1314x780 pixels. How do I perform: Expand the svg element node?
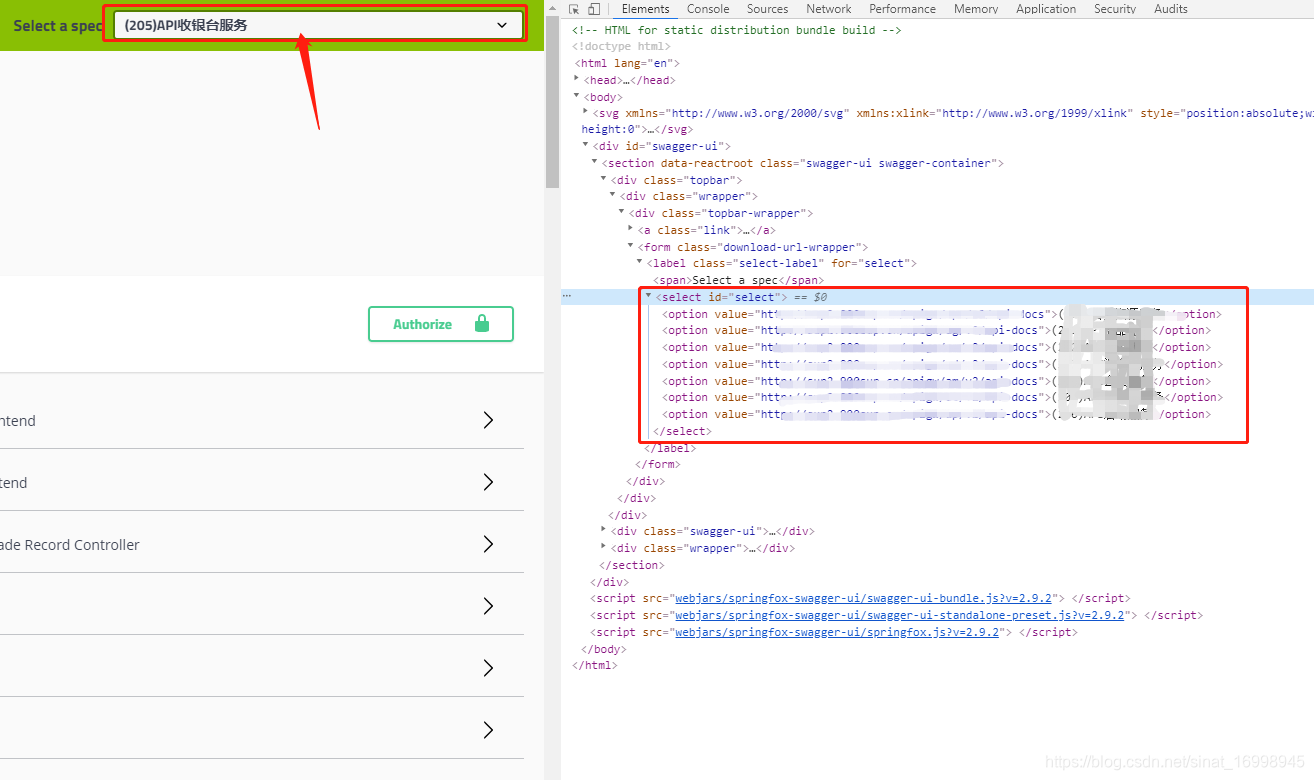click(586, 112)
